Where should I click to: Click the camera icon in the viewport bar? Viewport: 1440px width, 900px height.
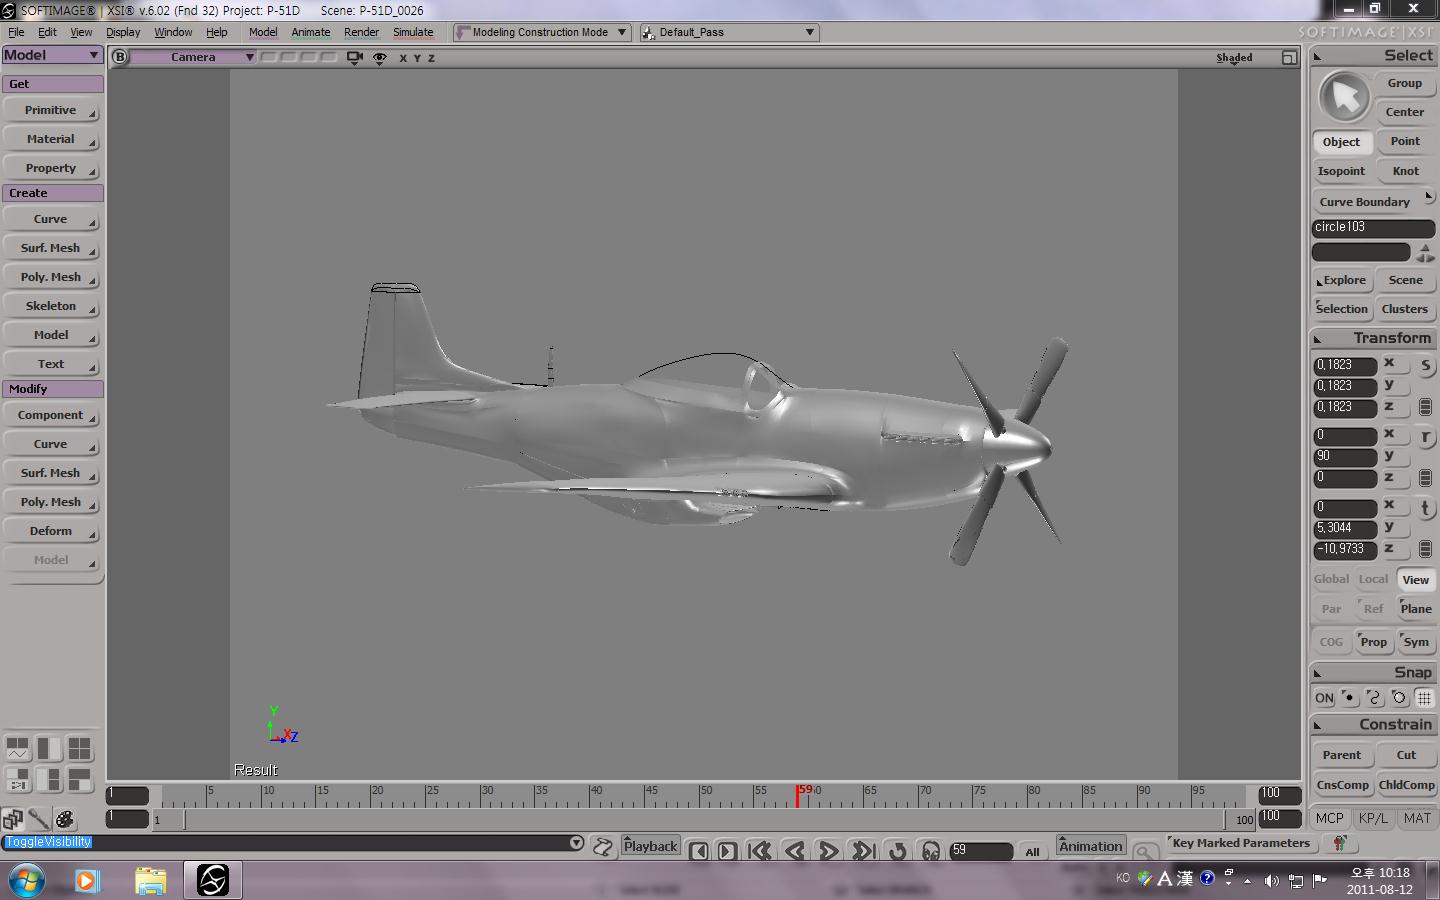(x=354, y=57)
